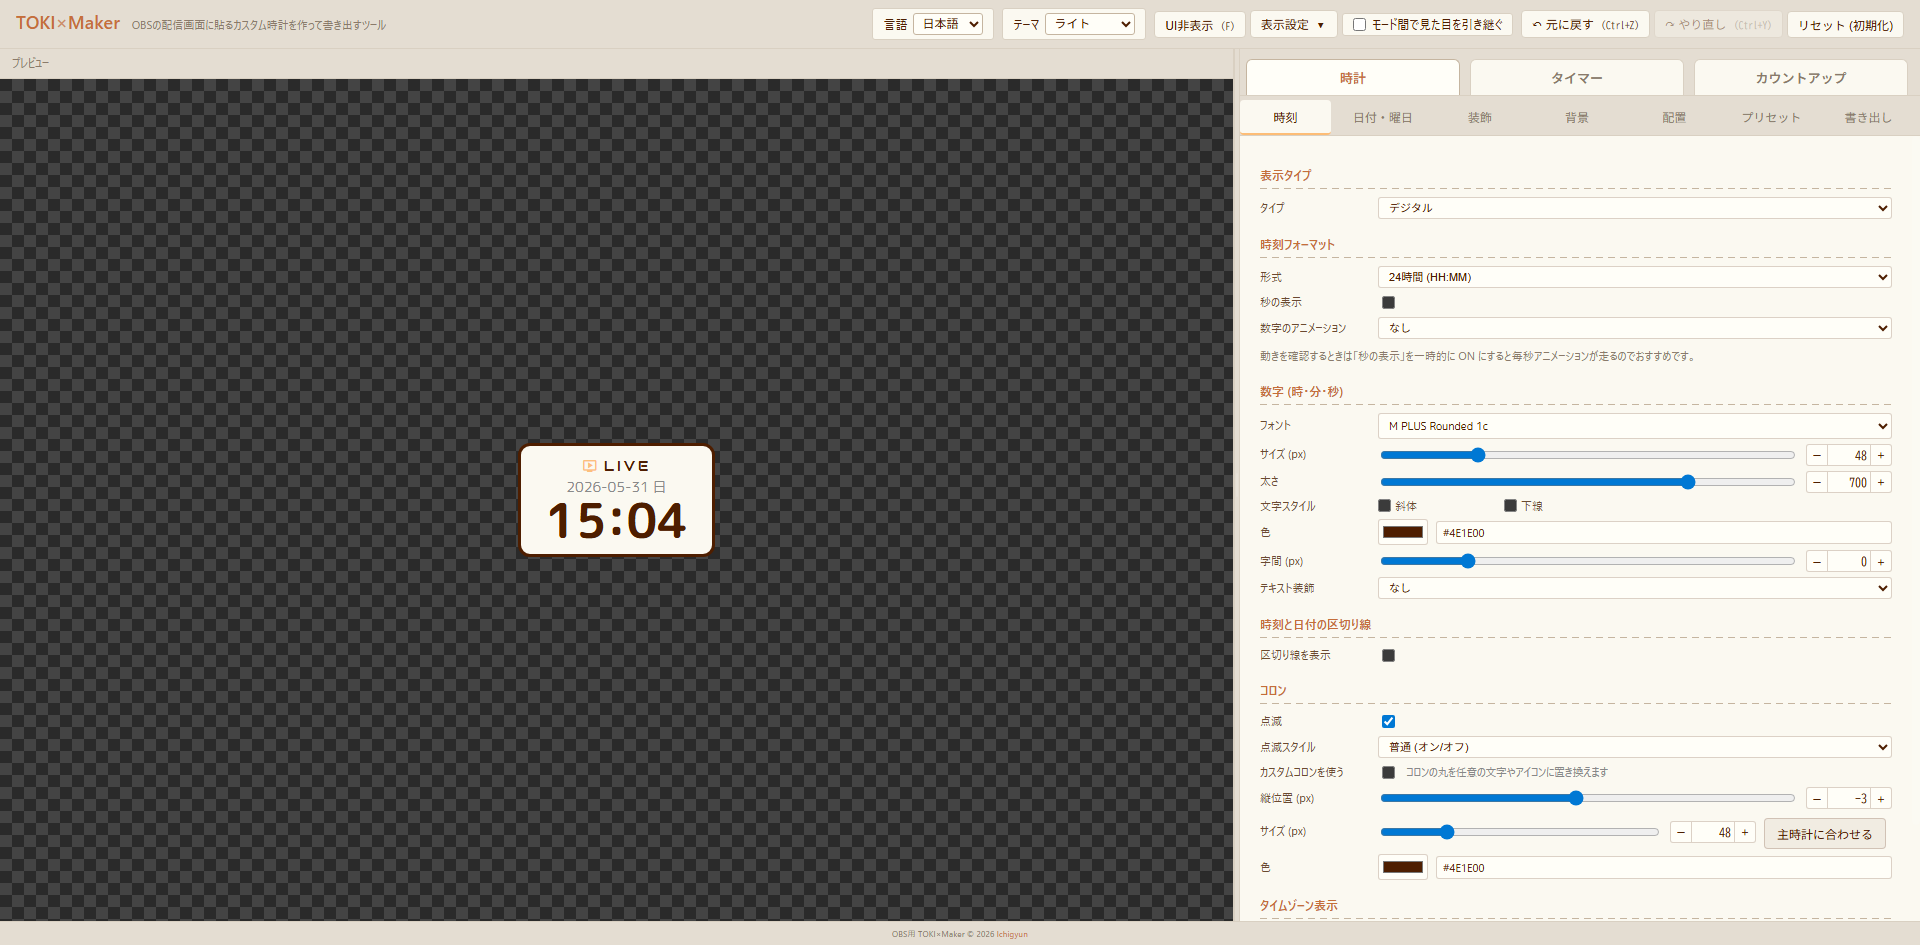Open the 言語 language dropdown
The width and height of the screenshot is (1920, 945).
(948, 24)
